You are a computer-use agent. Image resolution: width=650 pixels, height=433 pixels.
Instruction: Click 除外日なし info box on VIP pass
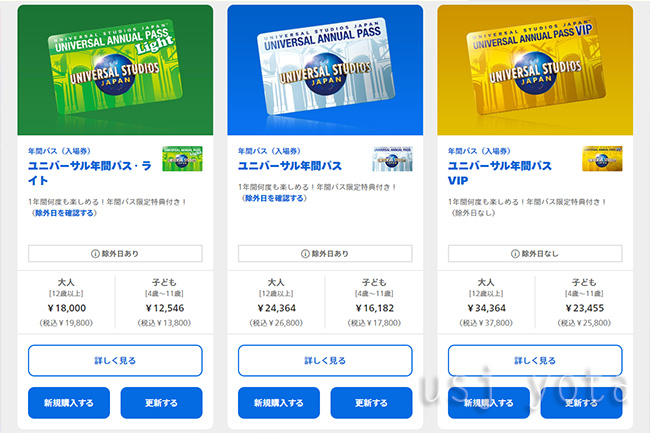(535, 254)
